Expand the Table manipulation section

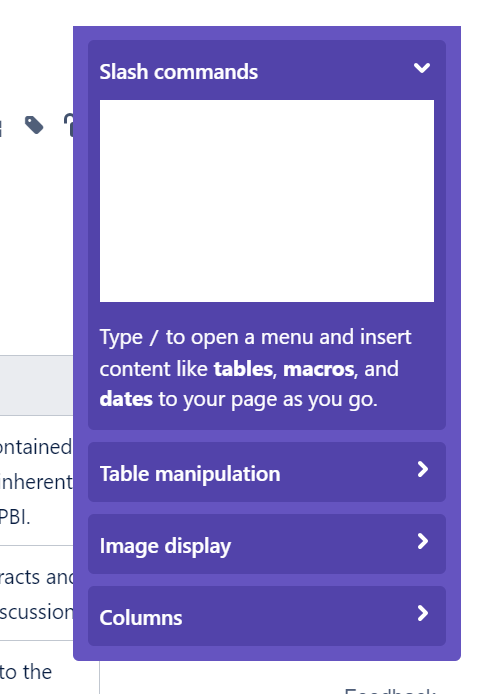[x=422, y=469]
